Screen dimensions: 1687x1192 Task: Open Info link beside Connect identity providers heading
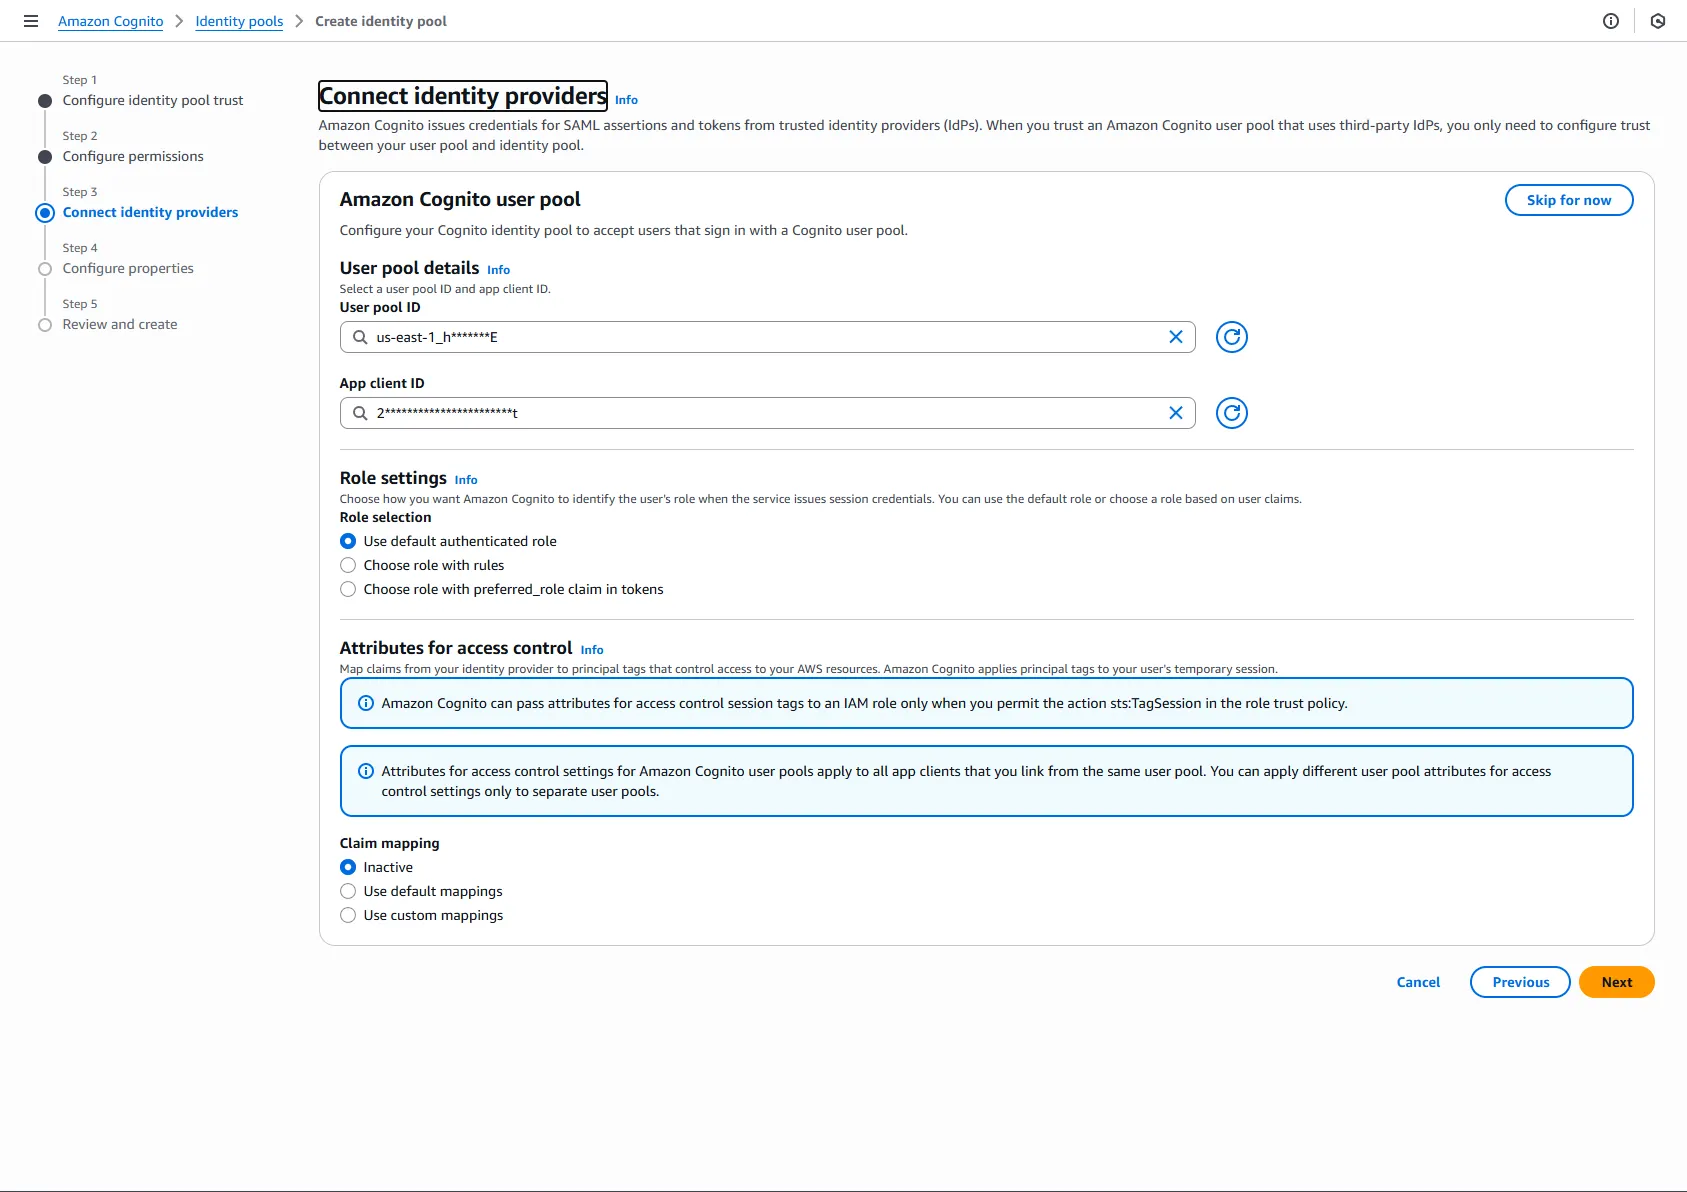coord(626,100)
